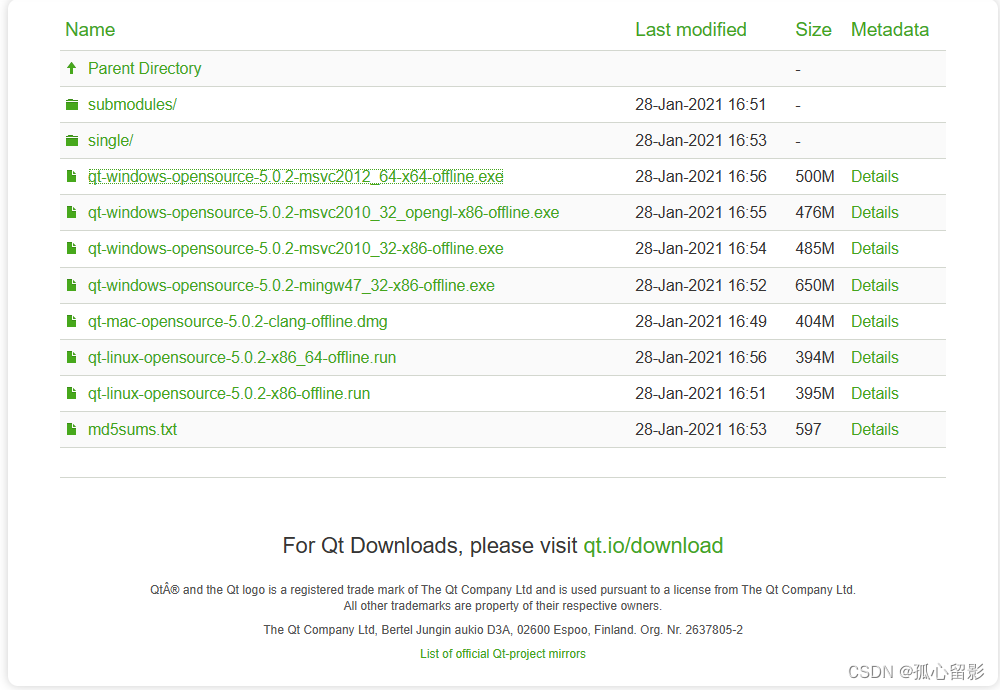Click file icon beside linux x86_64 run file

tap(71, 357)
